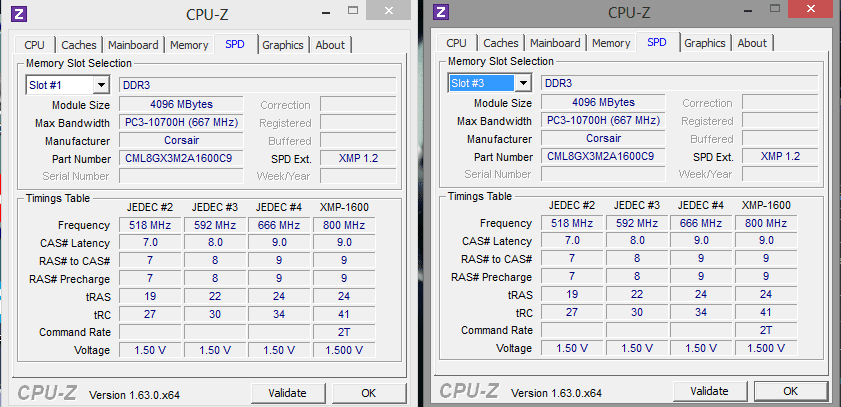Click 592 MHz frequency cell in left window
This screenshot has width=841, height=407.
[x=215, y=225]
